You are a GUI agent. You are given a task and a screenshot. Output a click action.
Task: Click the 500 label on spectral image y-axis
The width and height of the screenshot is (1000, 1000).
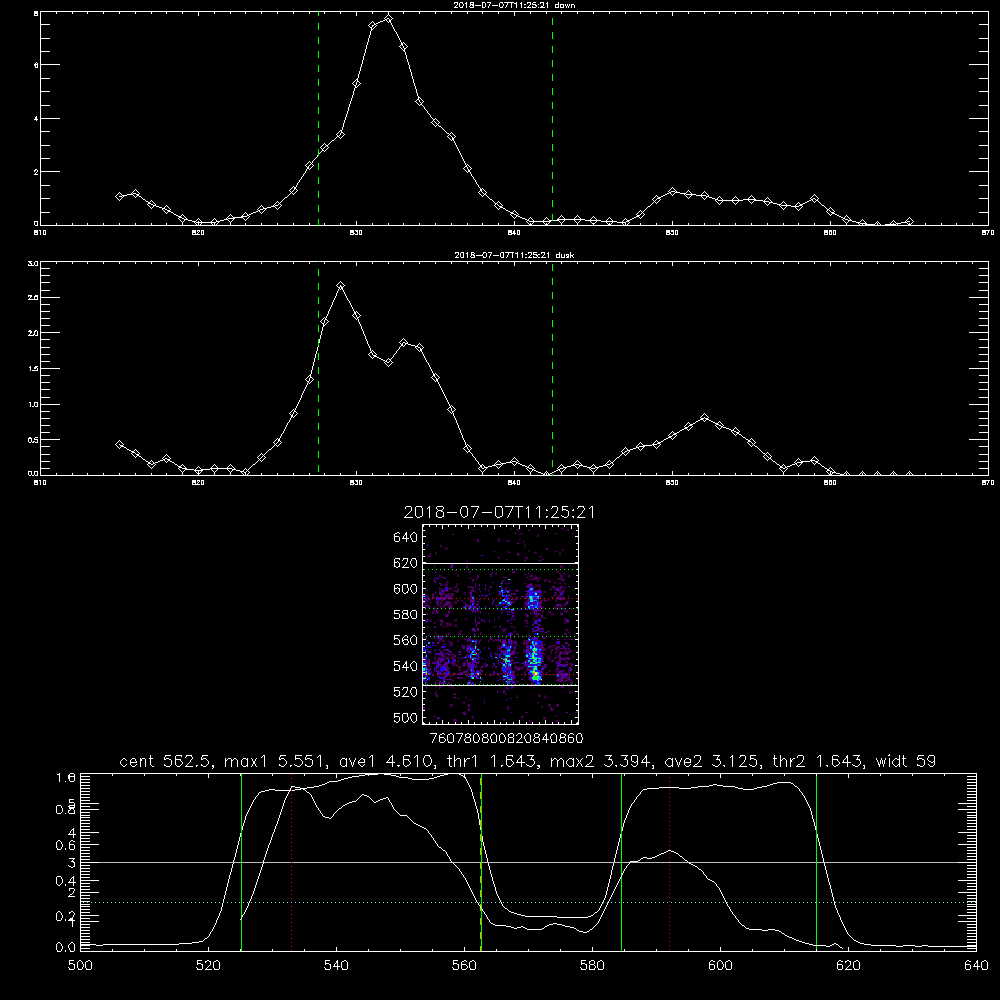[x=405, y=717]
